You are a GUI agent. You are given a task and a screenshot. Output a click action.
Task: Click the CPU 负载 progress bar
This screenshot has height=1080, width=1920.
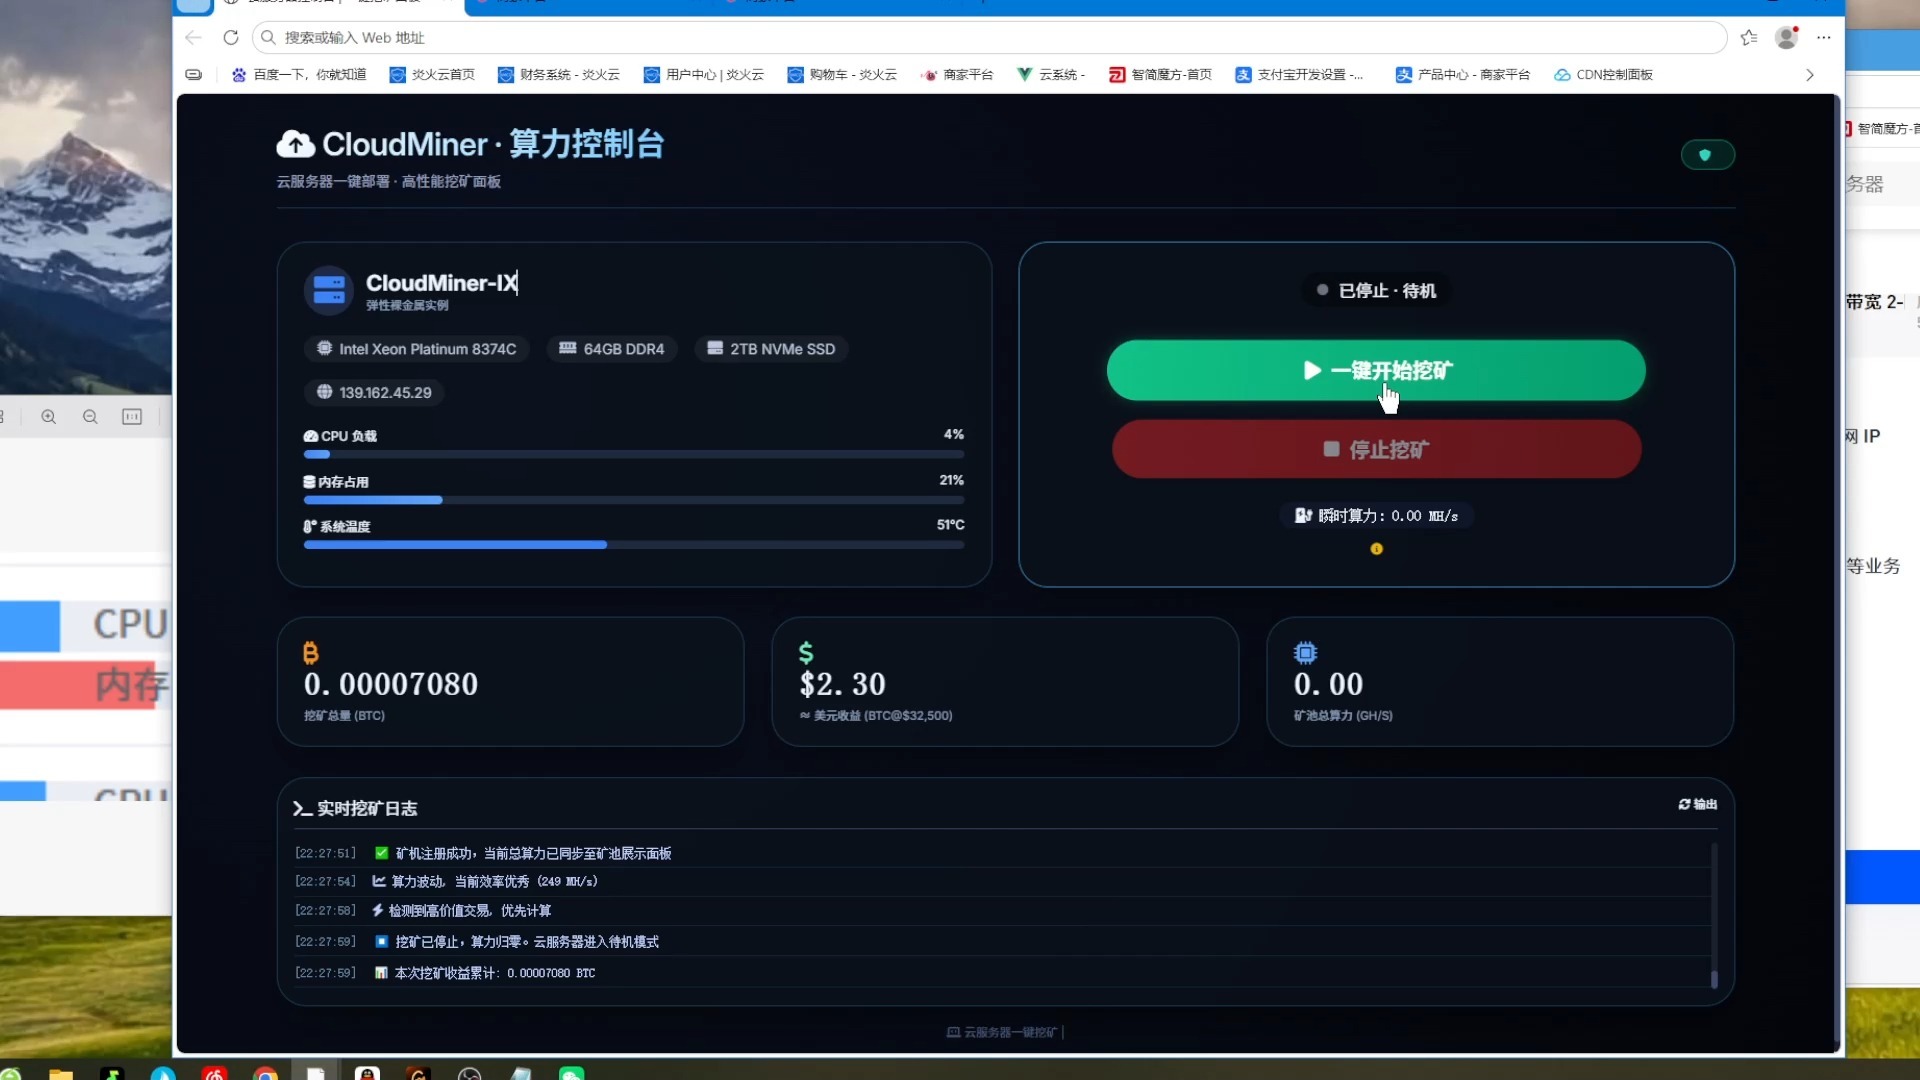click(x=634, y=455)
